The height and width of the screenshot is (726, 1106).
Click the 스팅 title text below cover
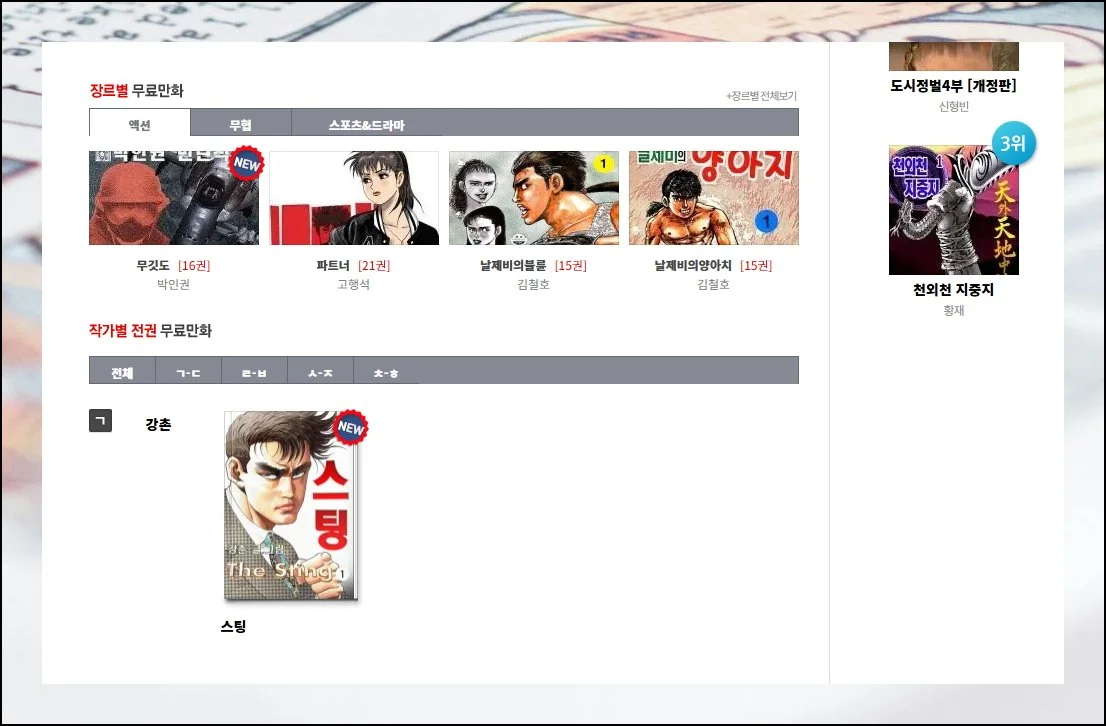click(x=233, y=627)
